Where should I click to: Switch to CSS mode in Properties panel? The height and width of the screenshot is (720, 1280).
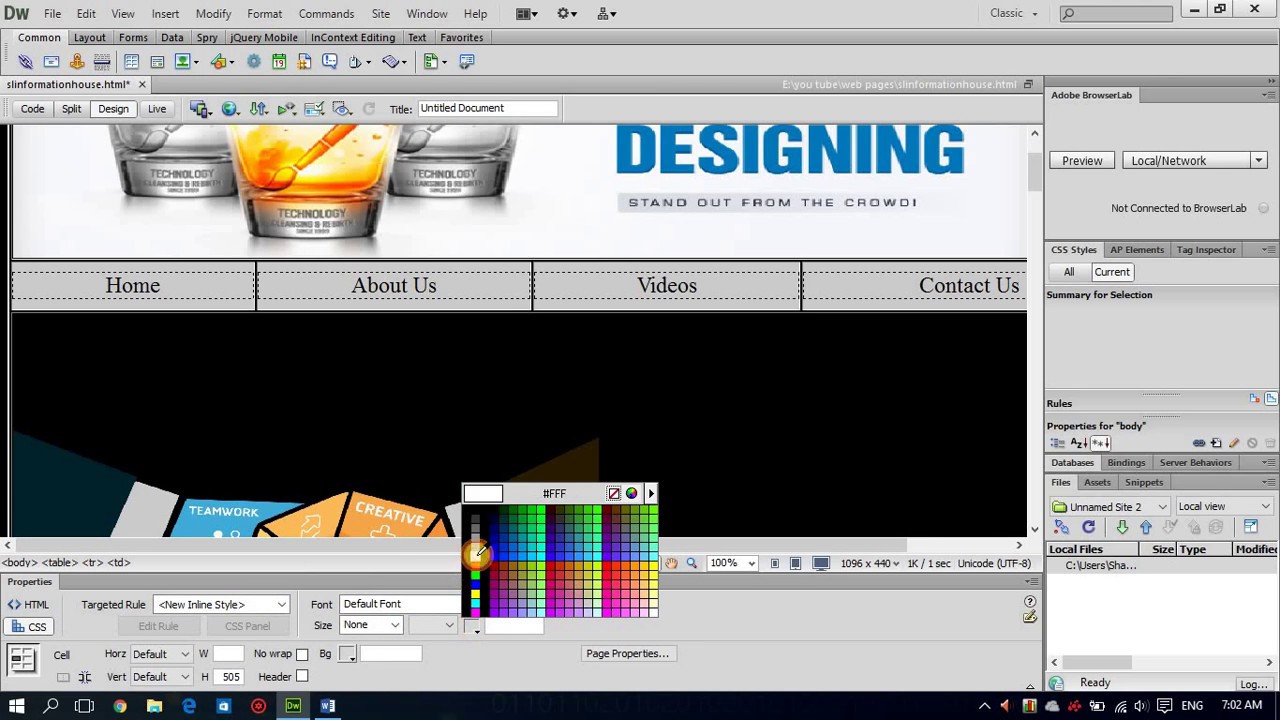[x=28, y=627]
